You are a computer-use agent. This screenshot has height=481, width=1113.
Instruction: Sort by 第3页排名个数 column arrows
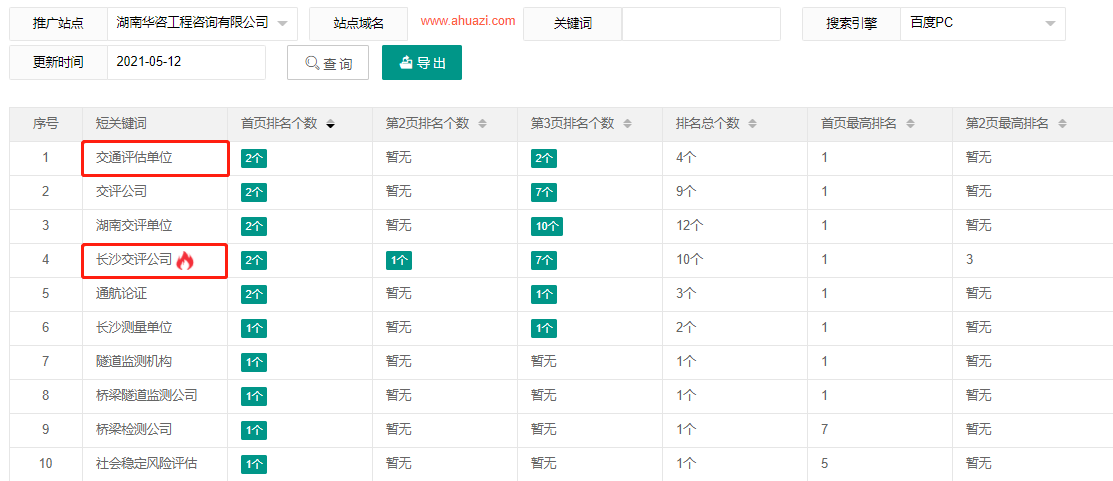point(627,124)
